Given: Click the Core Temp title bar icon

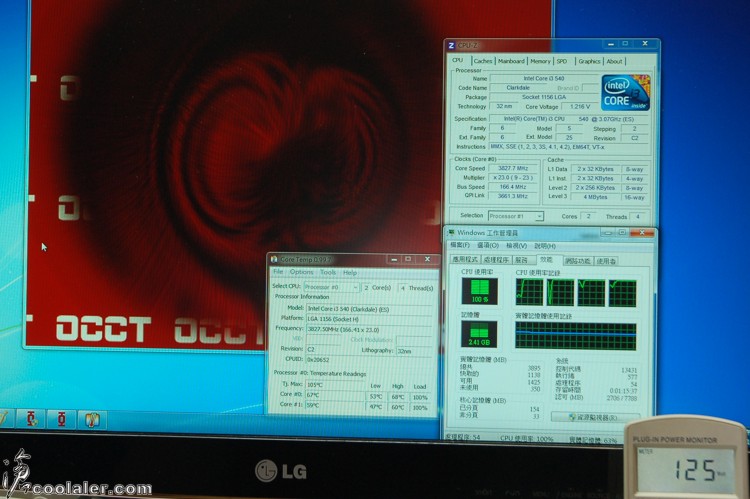Looking at the screenshot, I should point(274,259).
